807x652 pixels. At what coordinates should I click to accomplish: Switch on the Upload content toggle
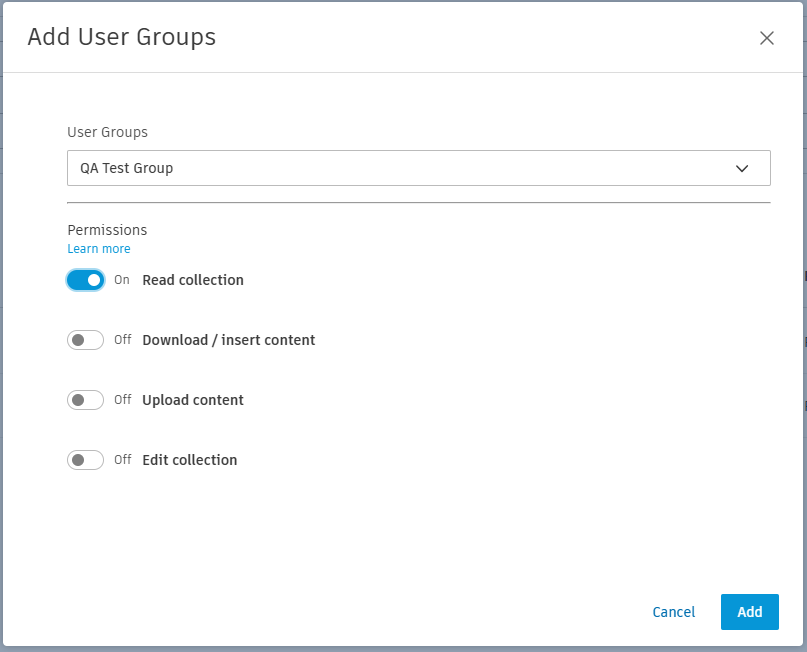pyautogui.click(x=85, y=400)
